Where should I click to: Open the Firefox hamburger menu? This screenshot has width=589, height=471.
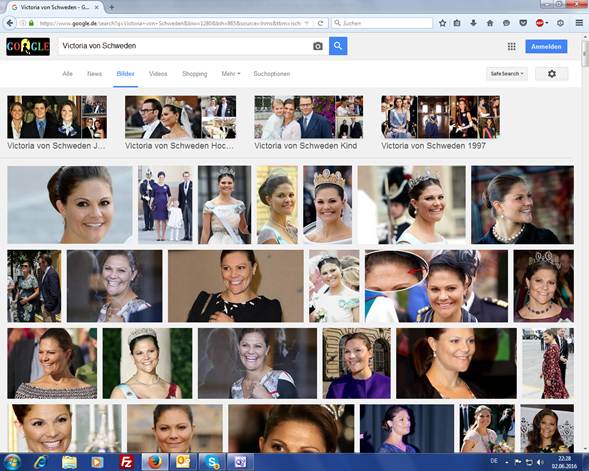(579, 23)
